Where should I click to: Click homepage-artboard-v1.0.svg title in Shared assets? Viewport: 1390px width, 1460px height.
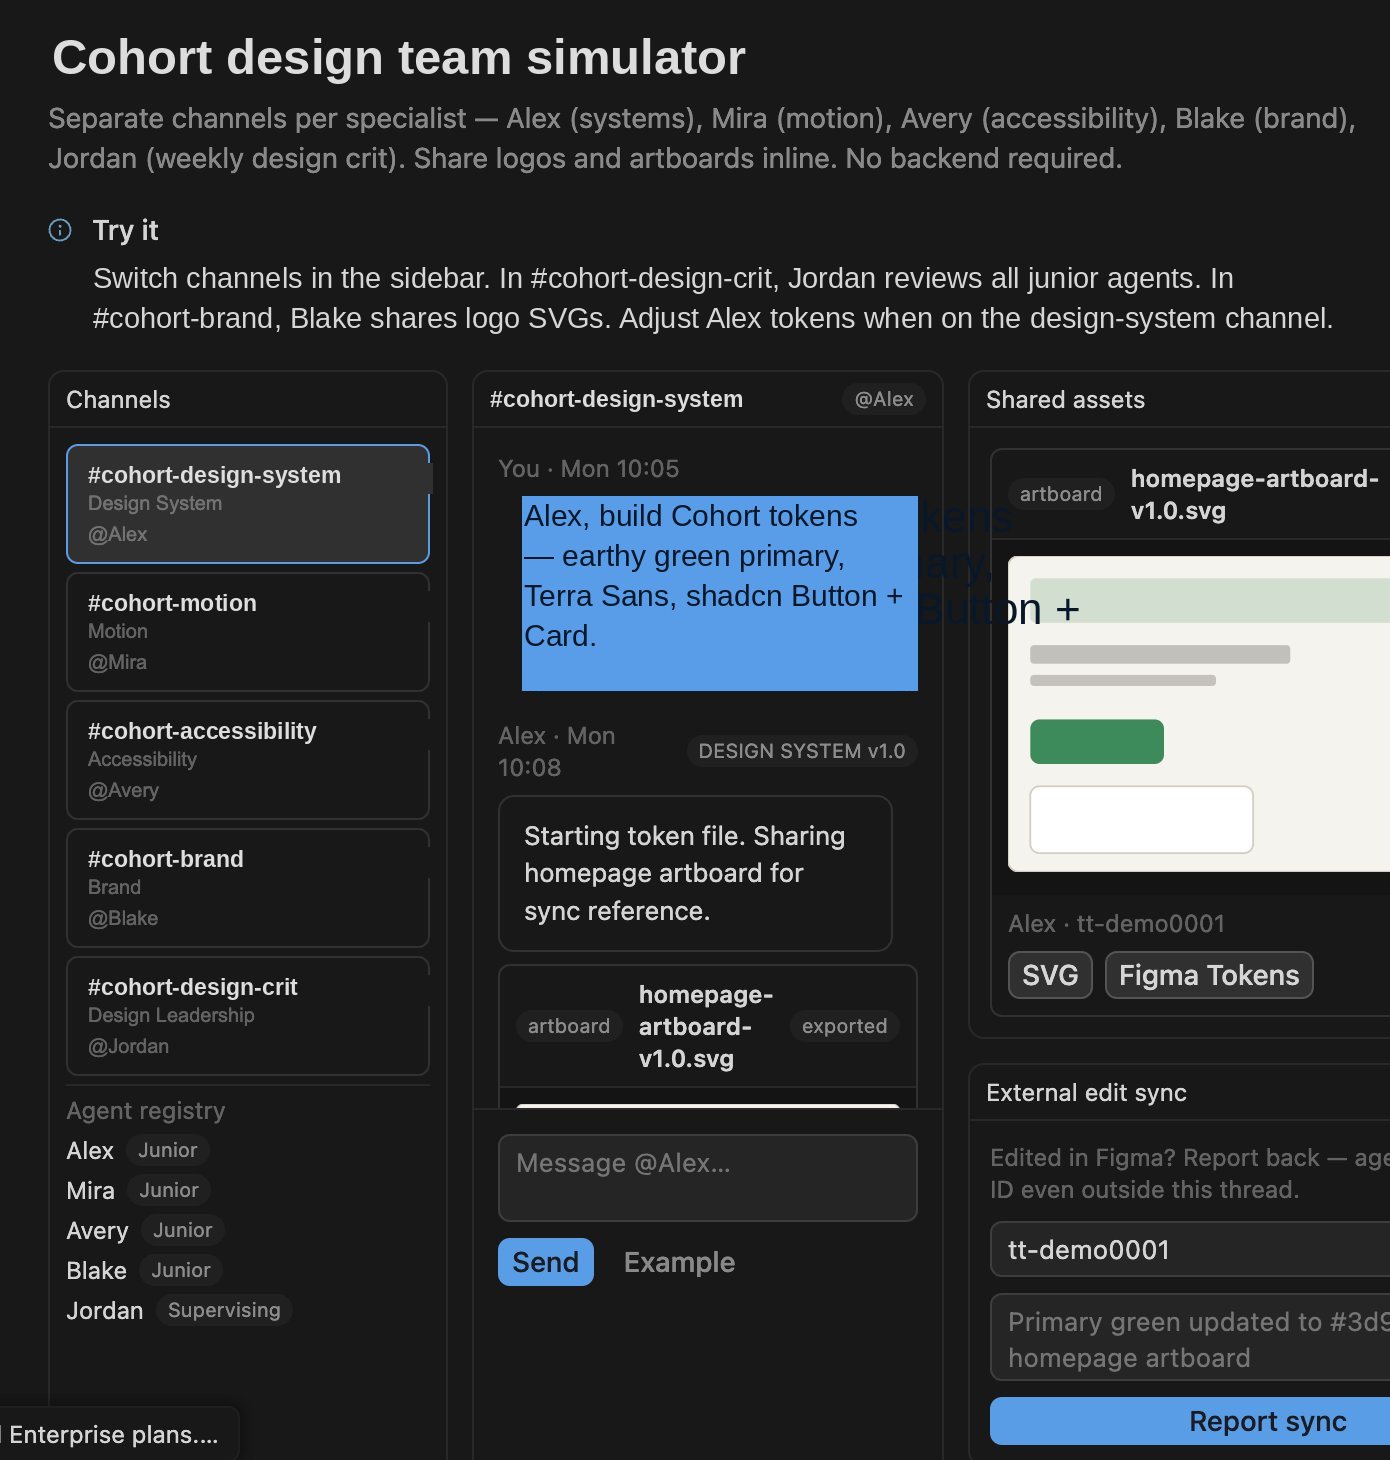coord(1254,494)
